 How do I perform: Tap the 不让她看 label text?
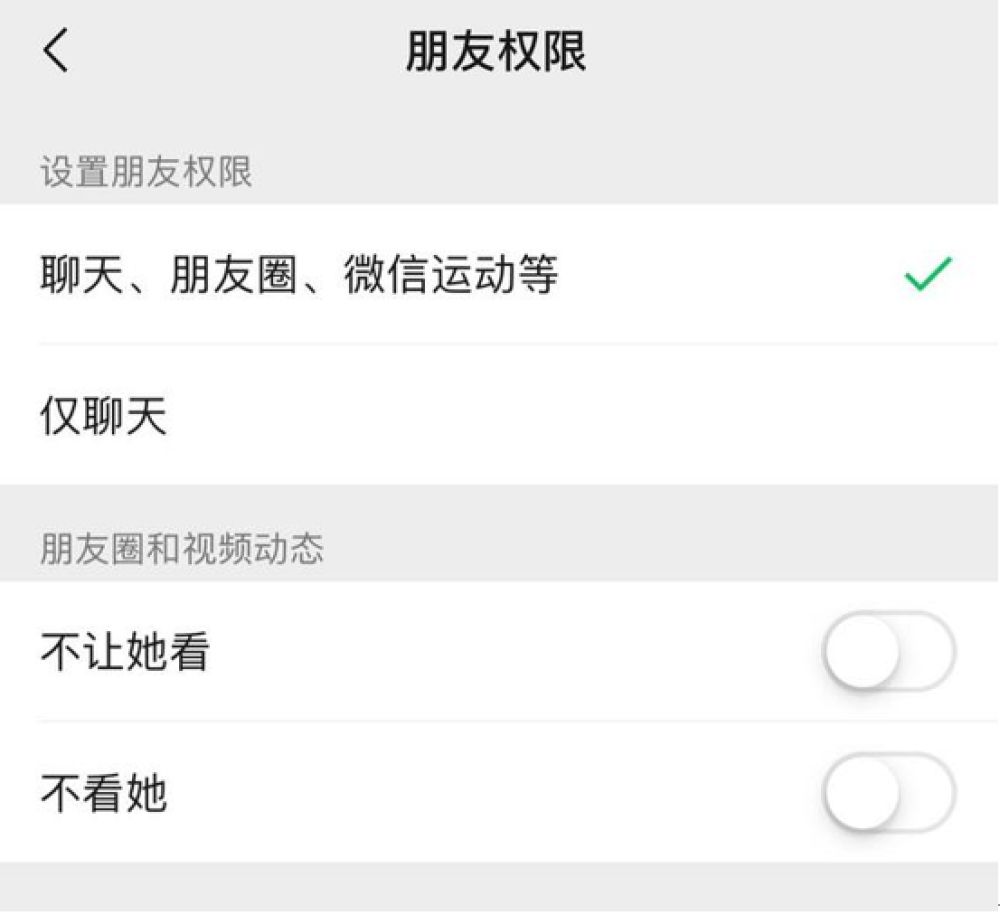(x=125, y=652)
